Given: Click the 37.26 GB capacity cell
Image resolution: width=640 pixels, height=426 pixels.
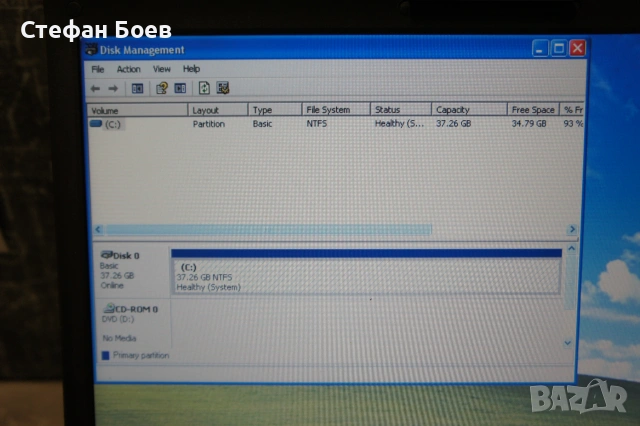Looking at the screenshot, I should pos(453,123).
